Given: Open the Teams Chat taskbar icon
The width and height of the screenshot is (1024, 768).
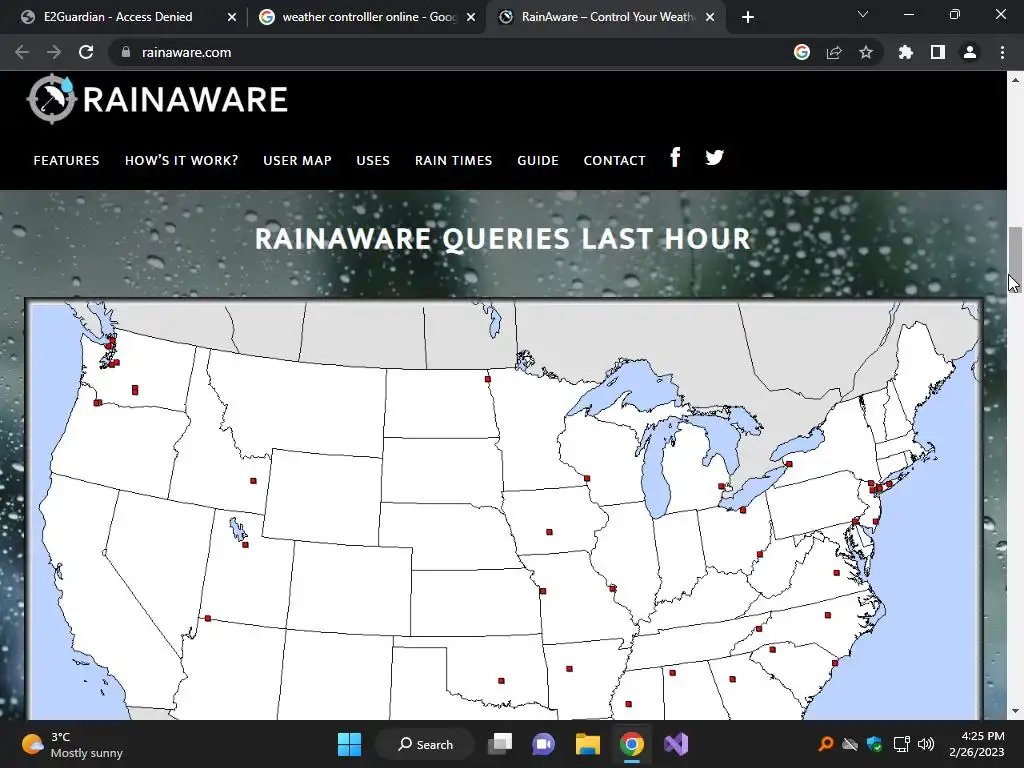Looking at the screenshot, I should pyautogui.click(x=543, y=744).
